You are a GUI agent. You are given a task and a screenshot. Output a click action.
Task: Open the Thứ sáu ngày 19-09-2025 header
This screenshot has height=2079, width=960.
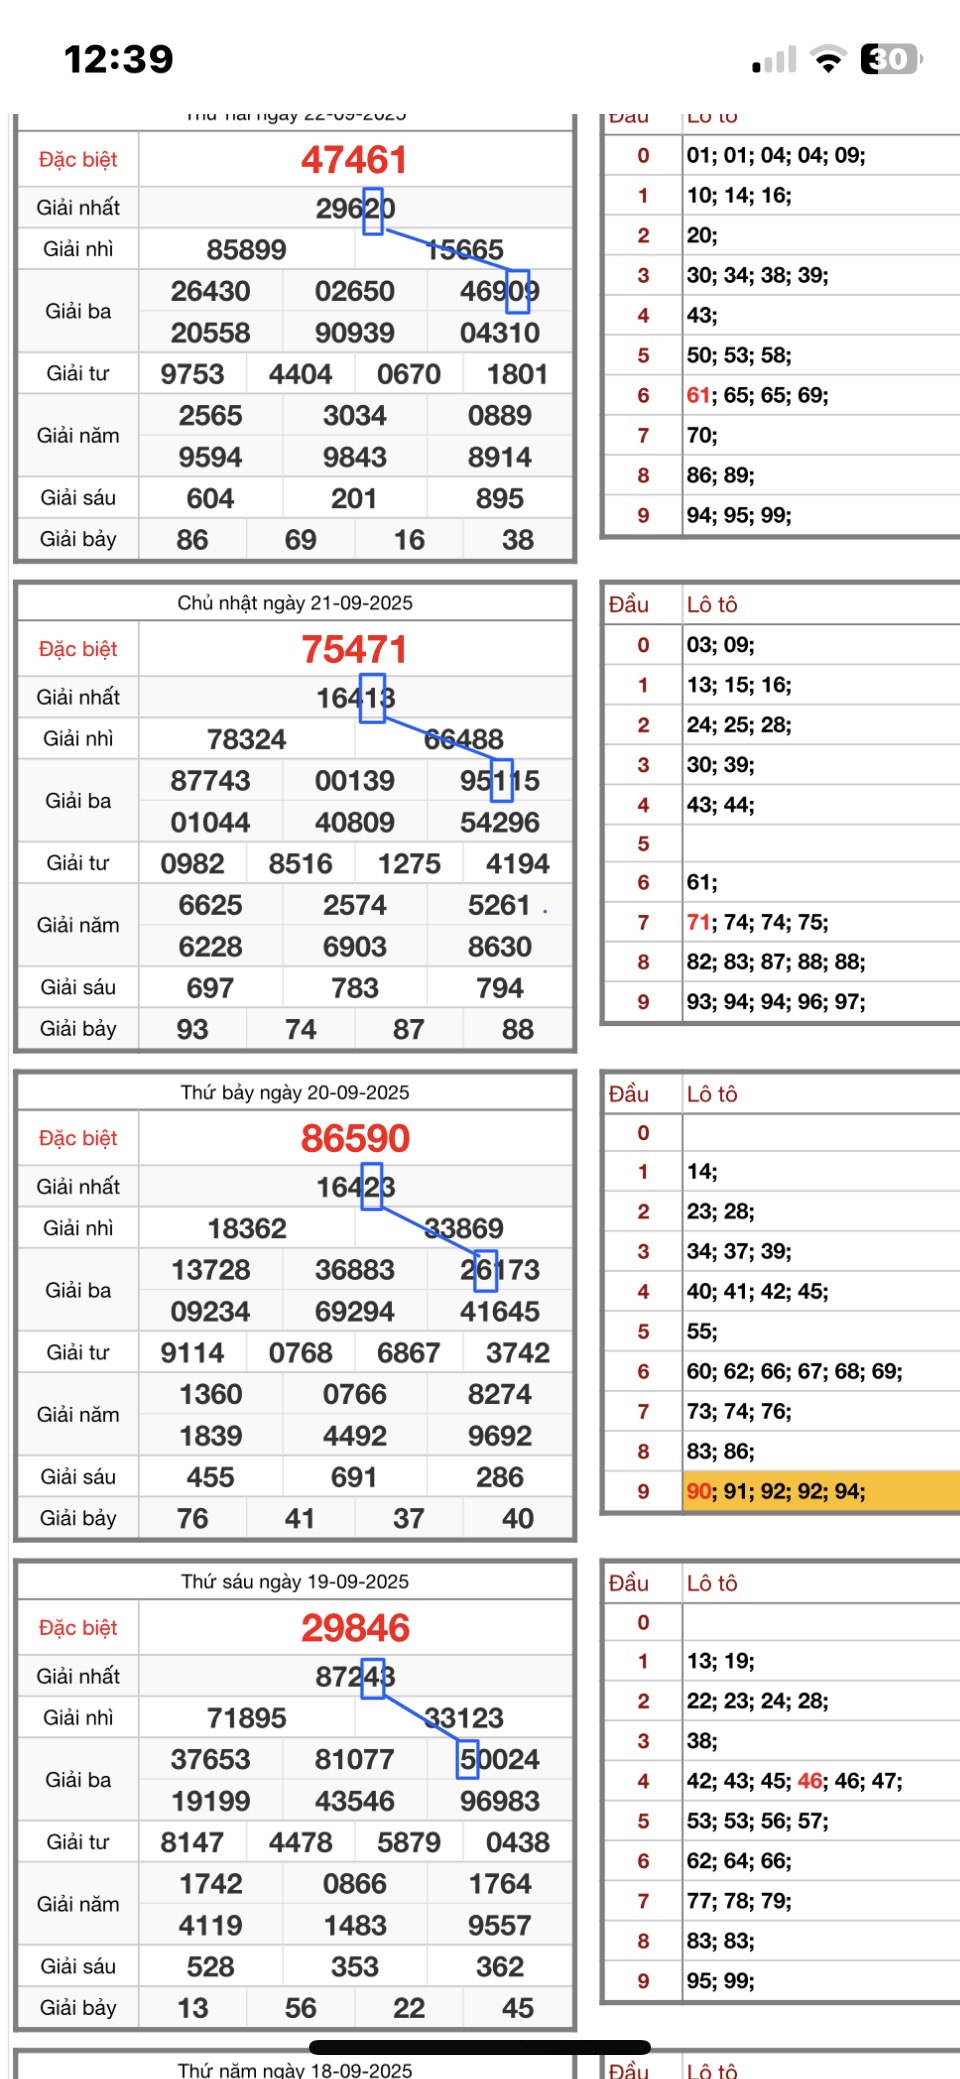(x=295, y=1581)
